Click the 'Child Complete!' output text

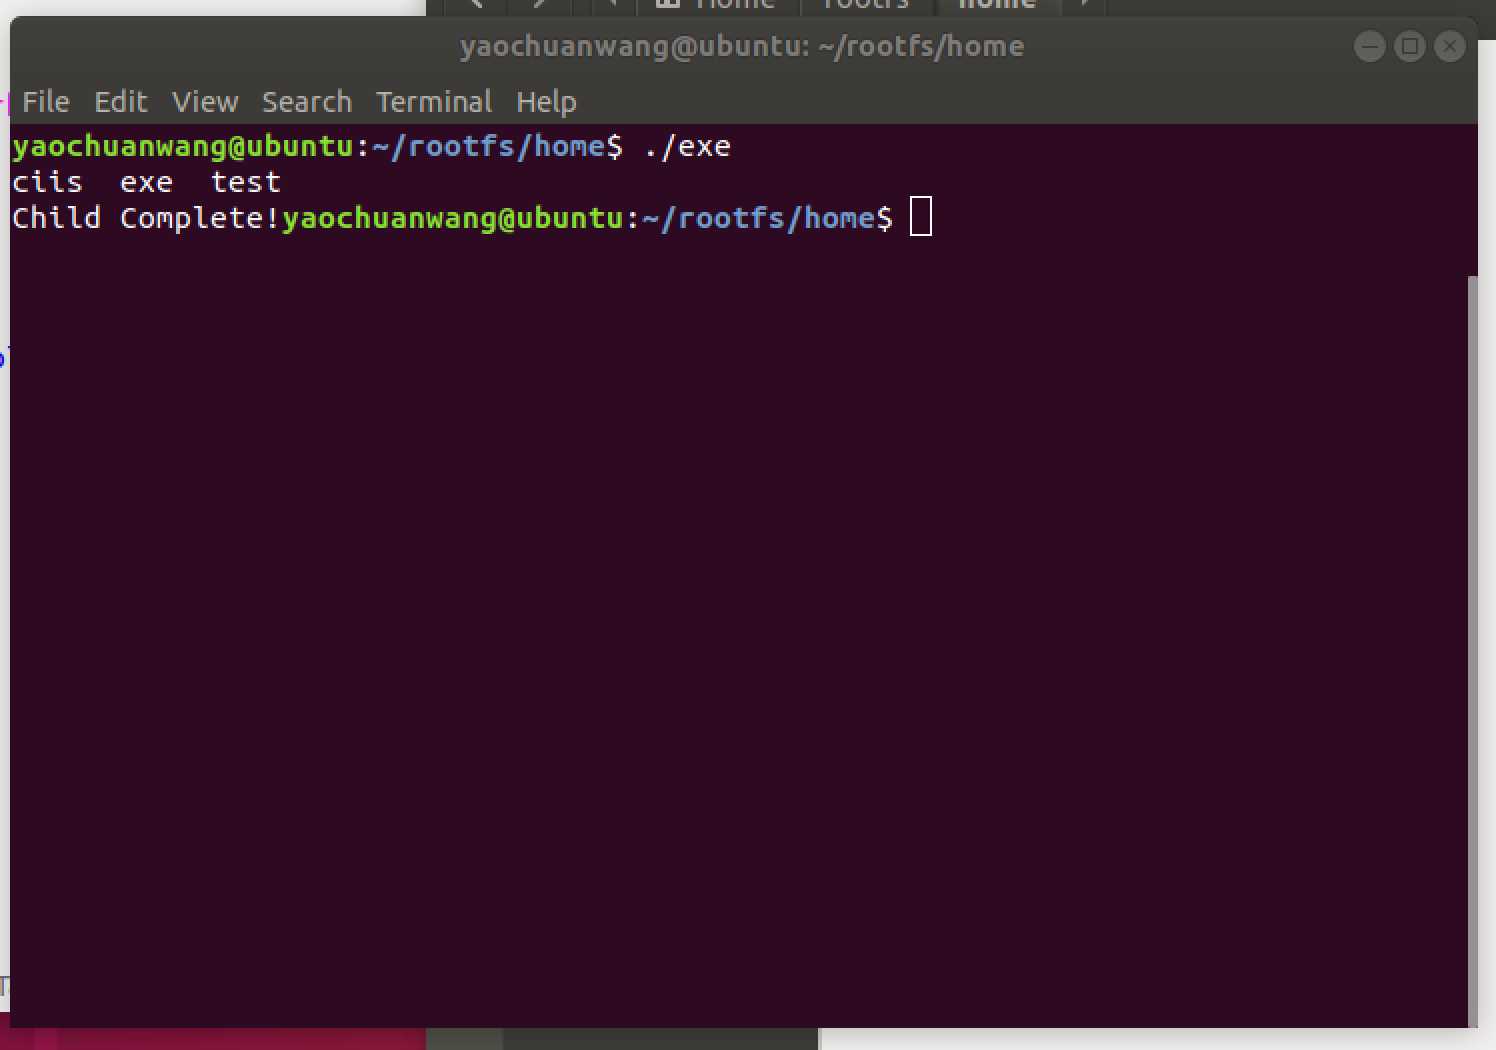146,218
